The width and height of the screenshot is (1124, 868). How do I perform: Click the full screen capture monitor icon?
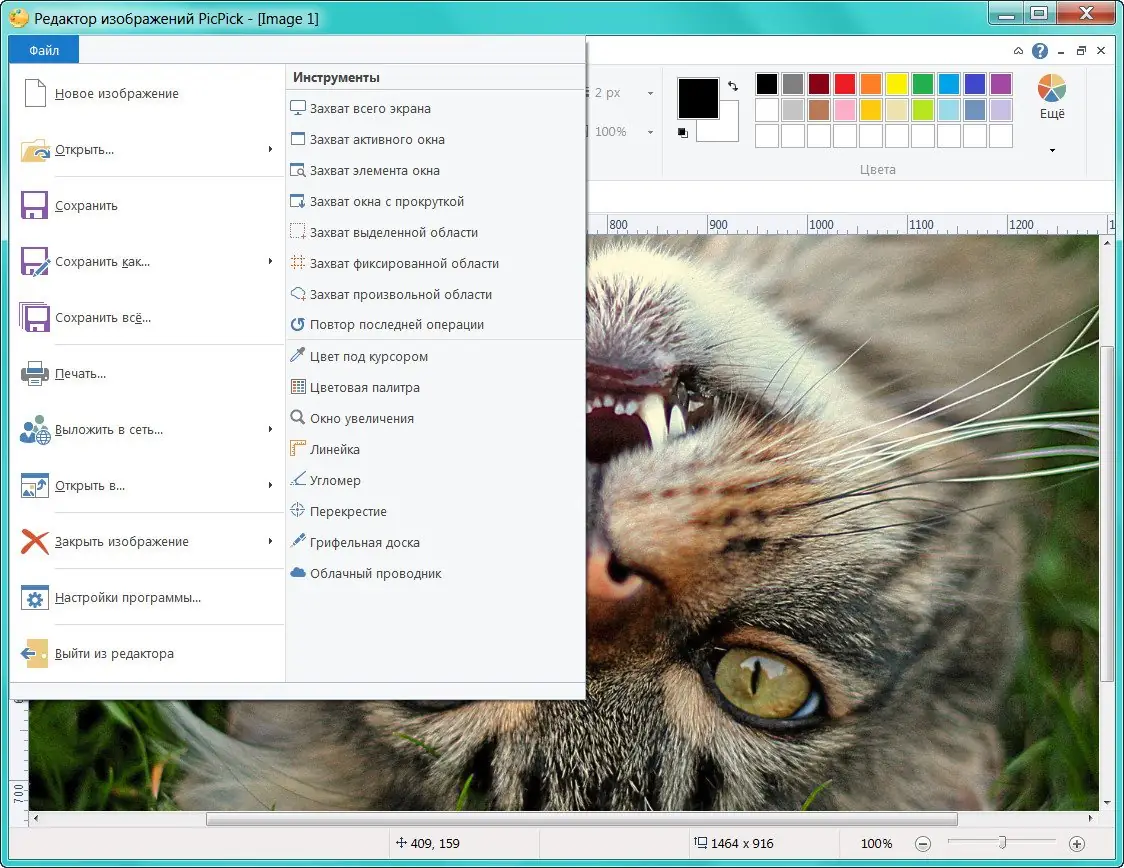(297, 108)
